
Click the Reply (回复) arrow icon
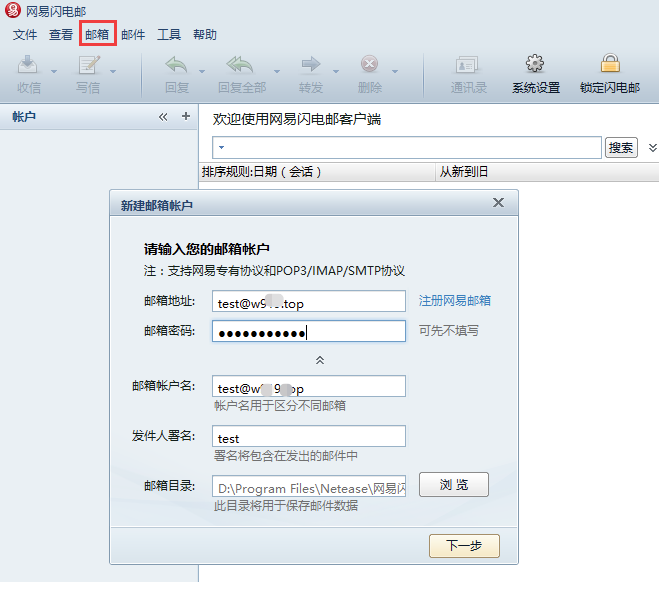[x=176, y=65]
